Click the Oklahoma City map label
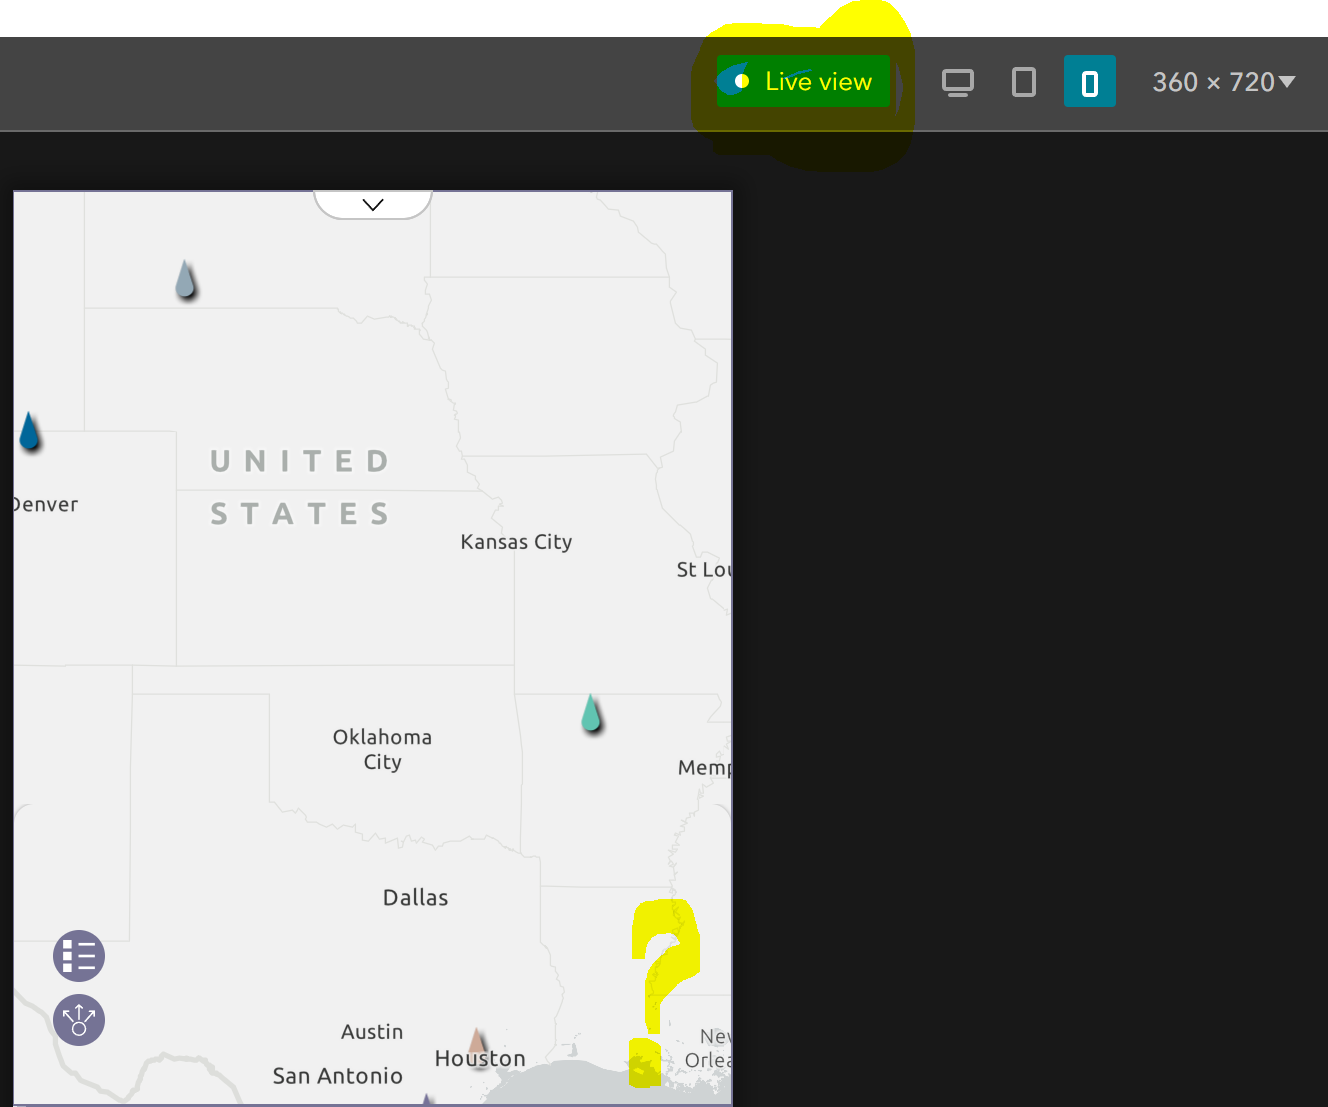This screenshot has width=1328, height=1107. [382, 749]
